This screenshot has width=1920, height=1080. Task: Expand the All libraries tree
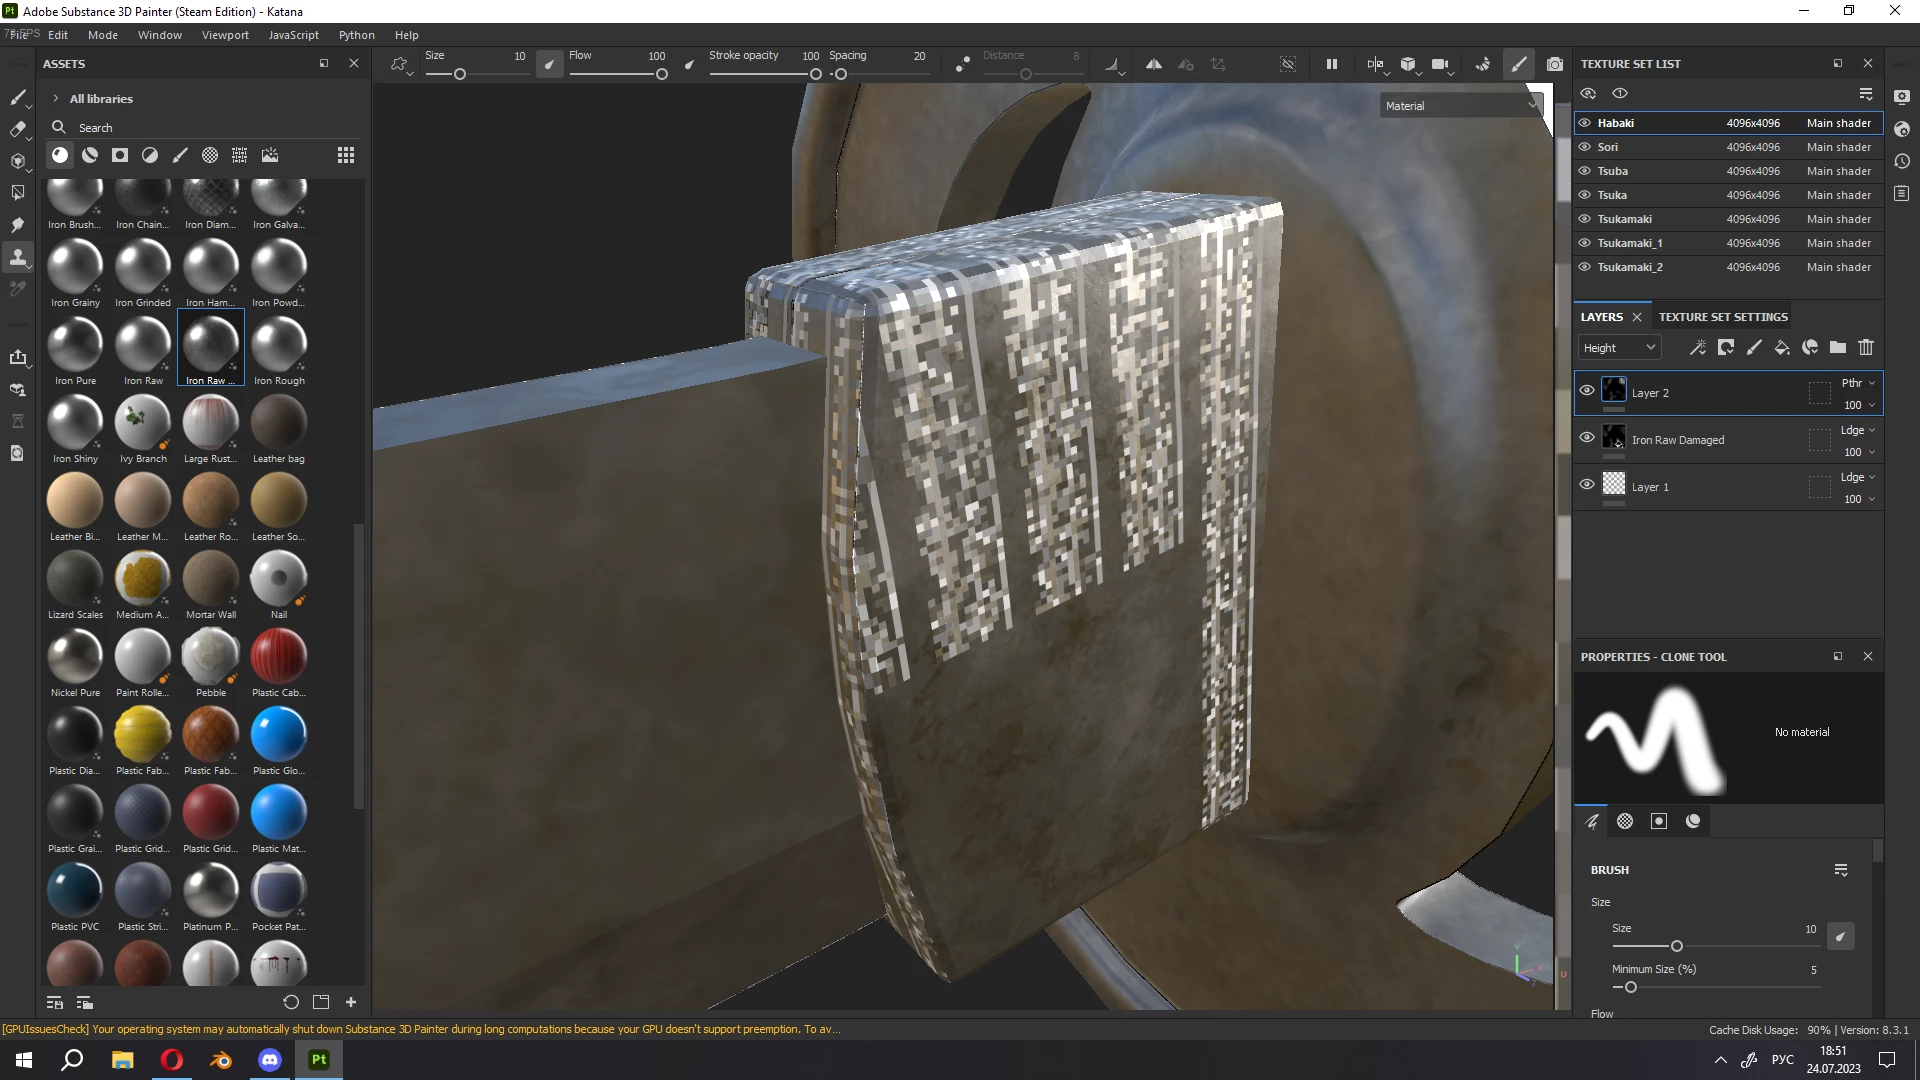click(56, 99)
